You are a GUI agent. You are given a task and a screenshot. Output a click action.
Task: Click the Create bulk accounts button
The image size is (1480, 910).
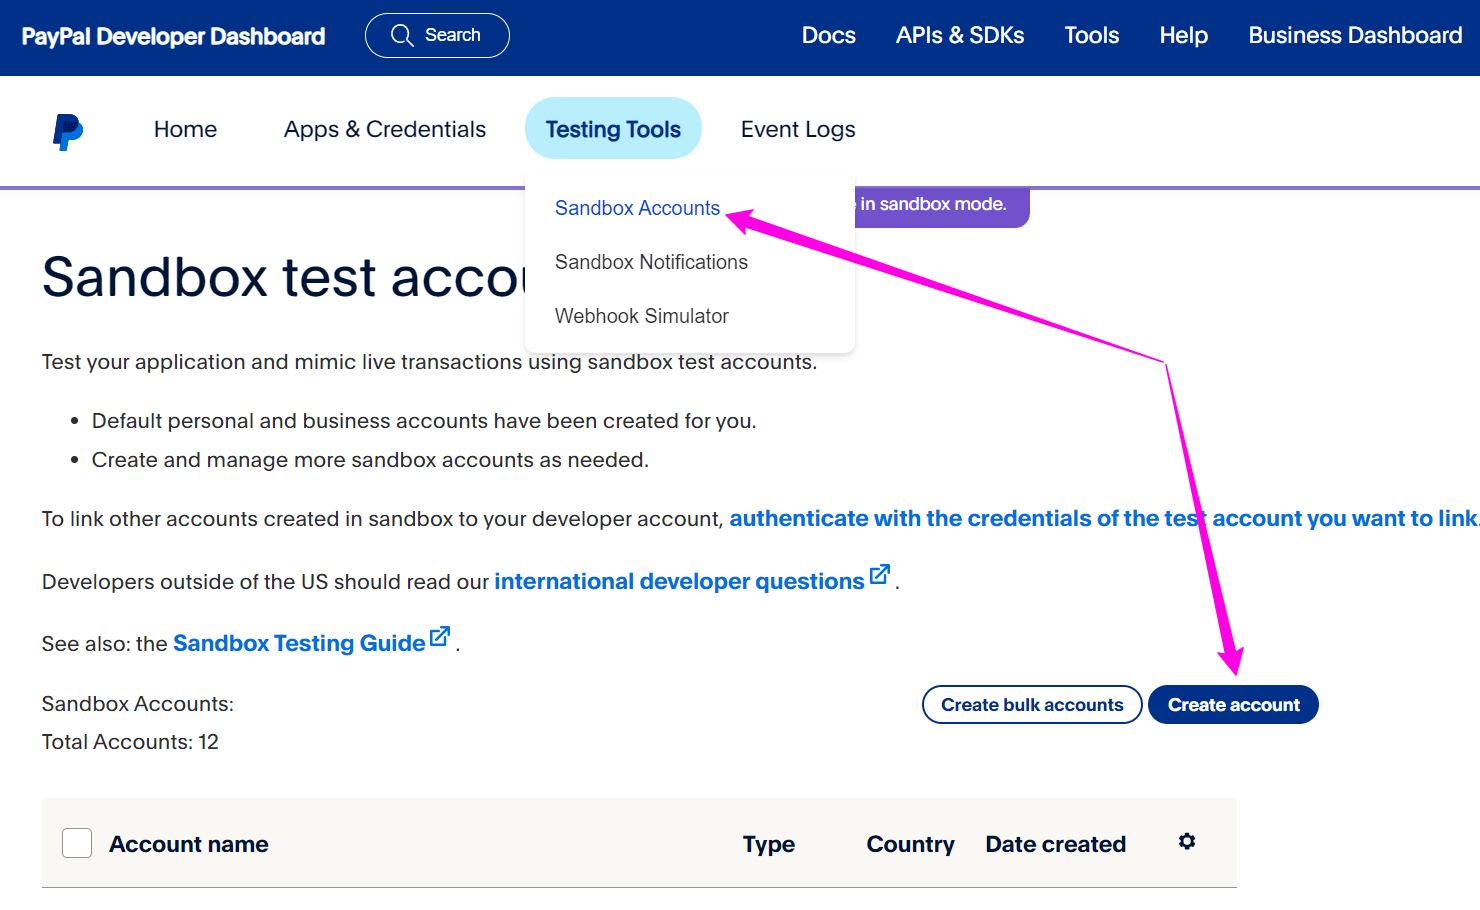1031,704
